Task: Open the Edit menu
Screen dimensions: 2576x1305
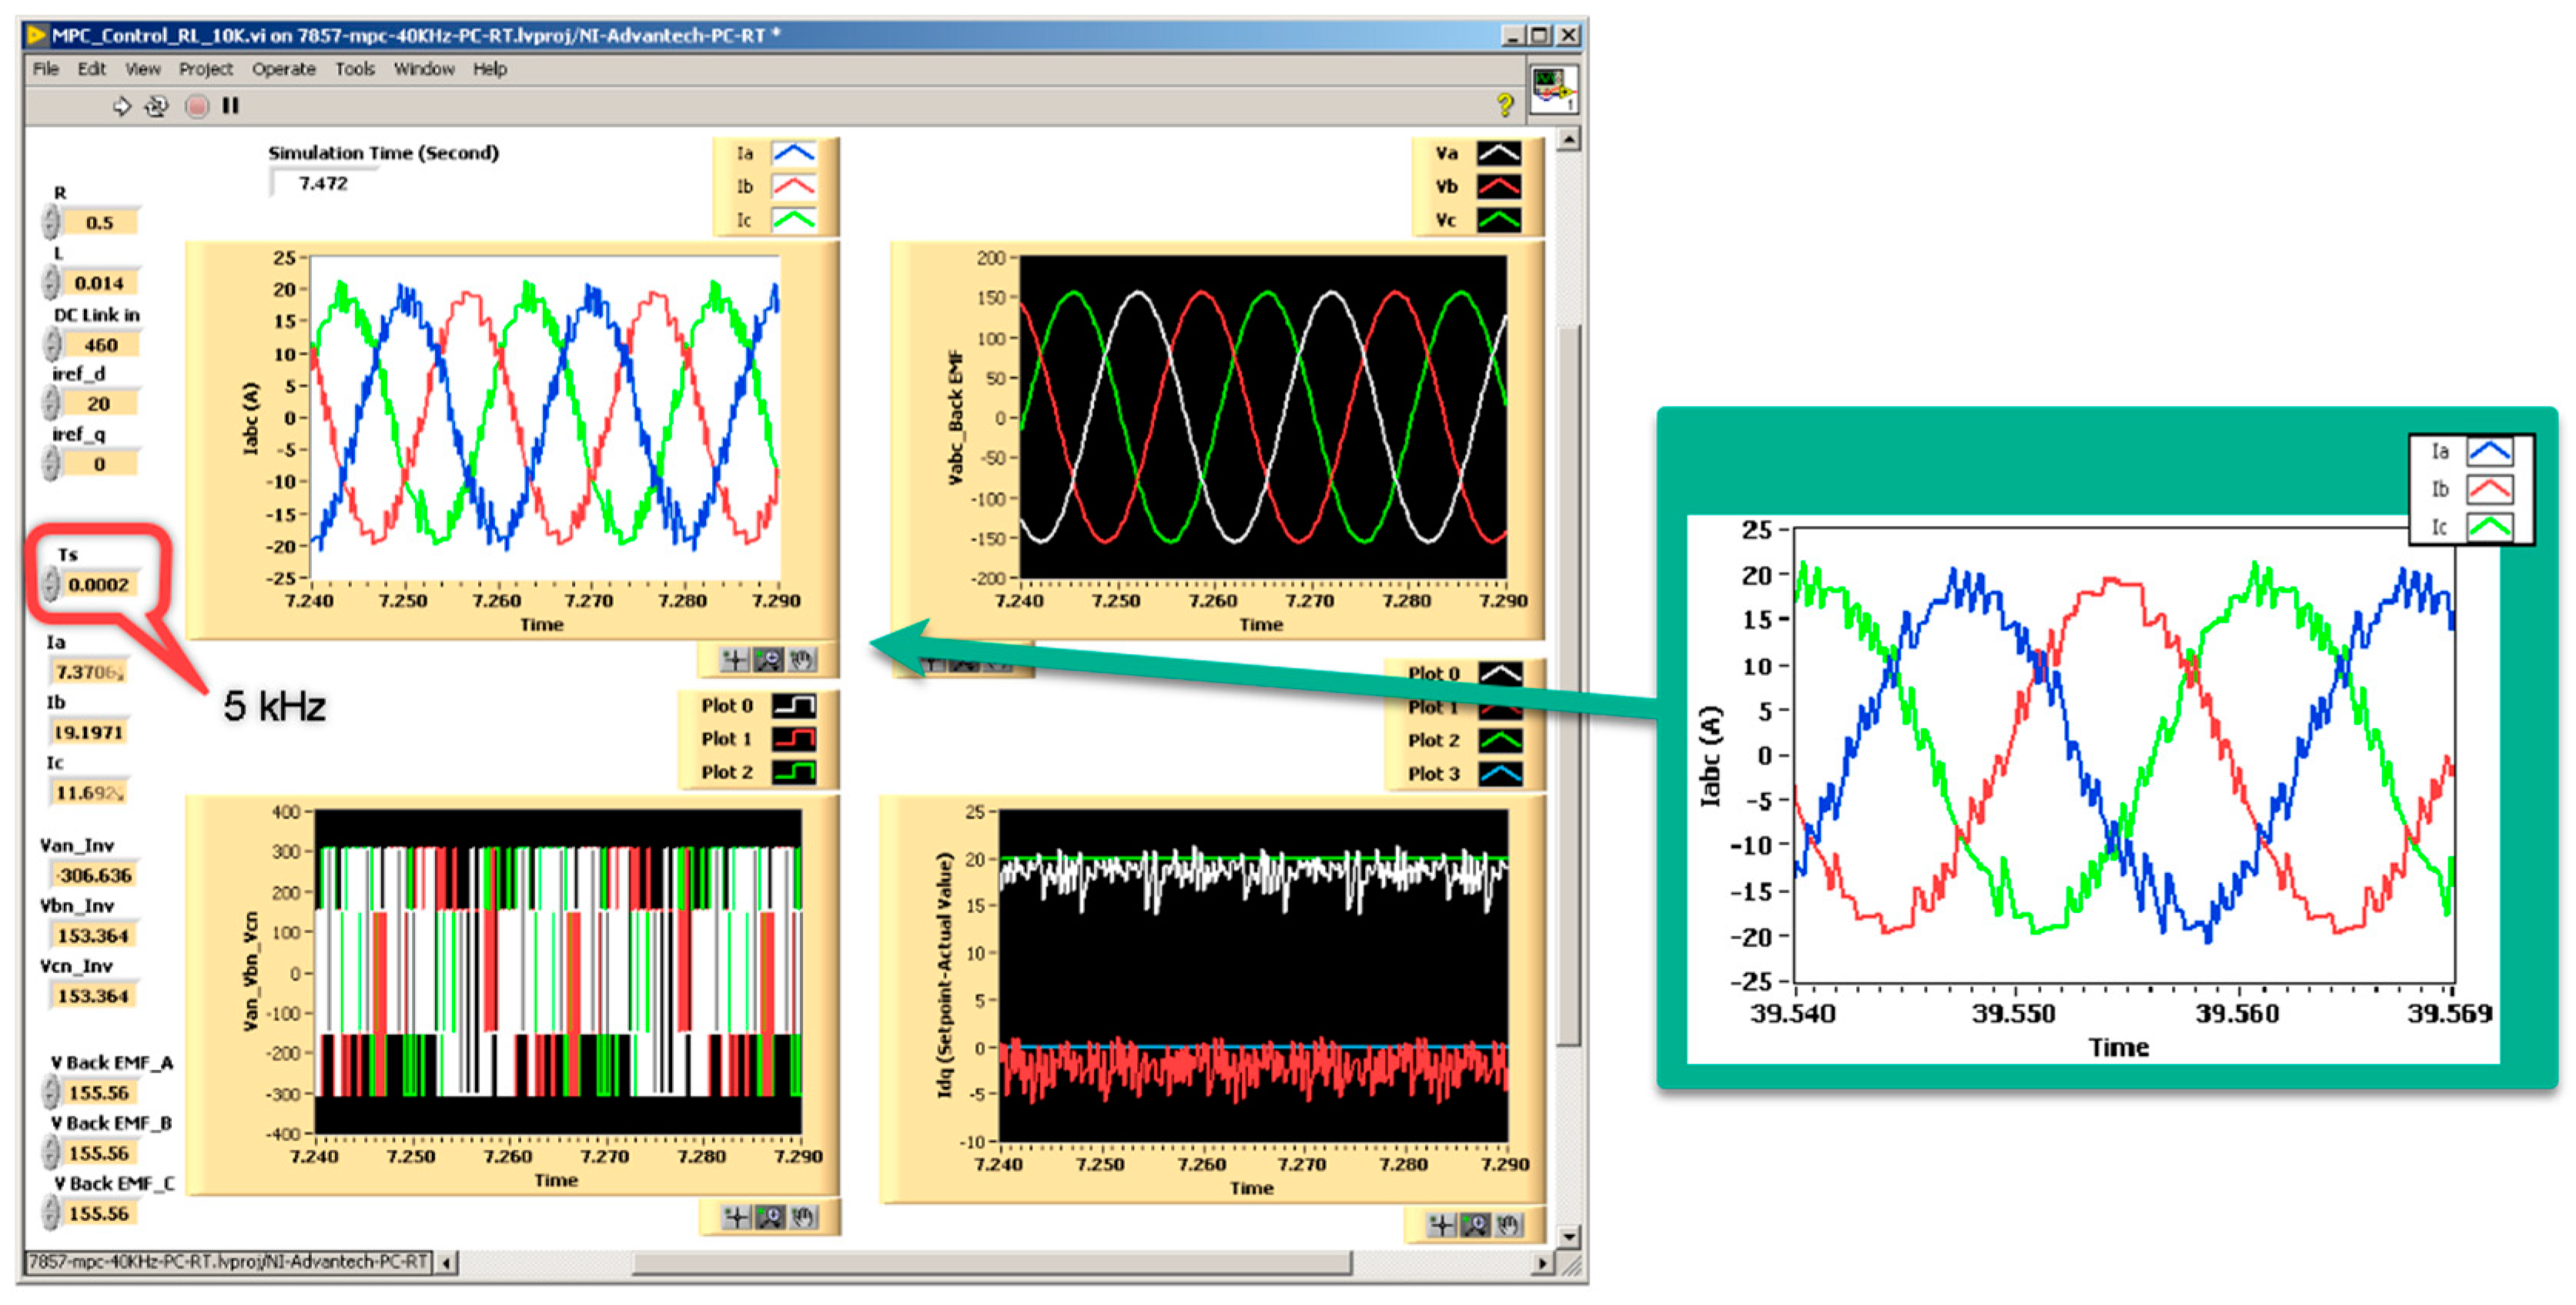Action: pyautogui.click(x=91, y=69)
